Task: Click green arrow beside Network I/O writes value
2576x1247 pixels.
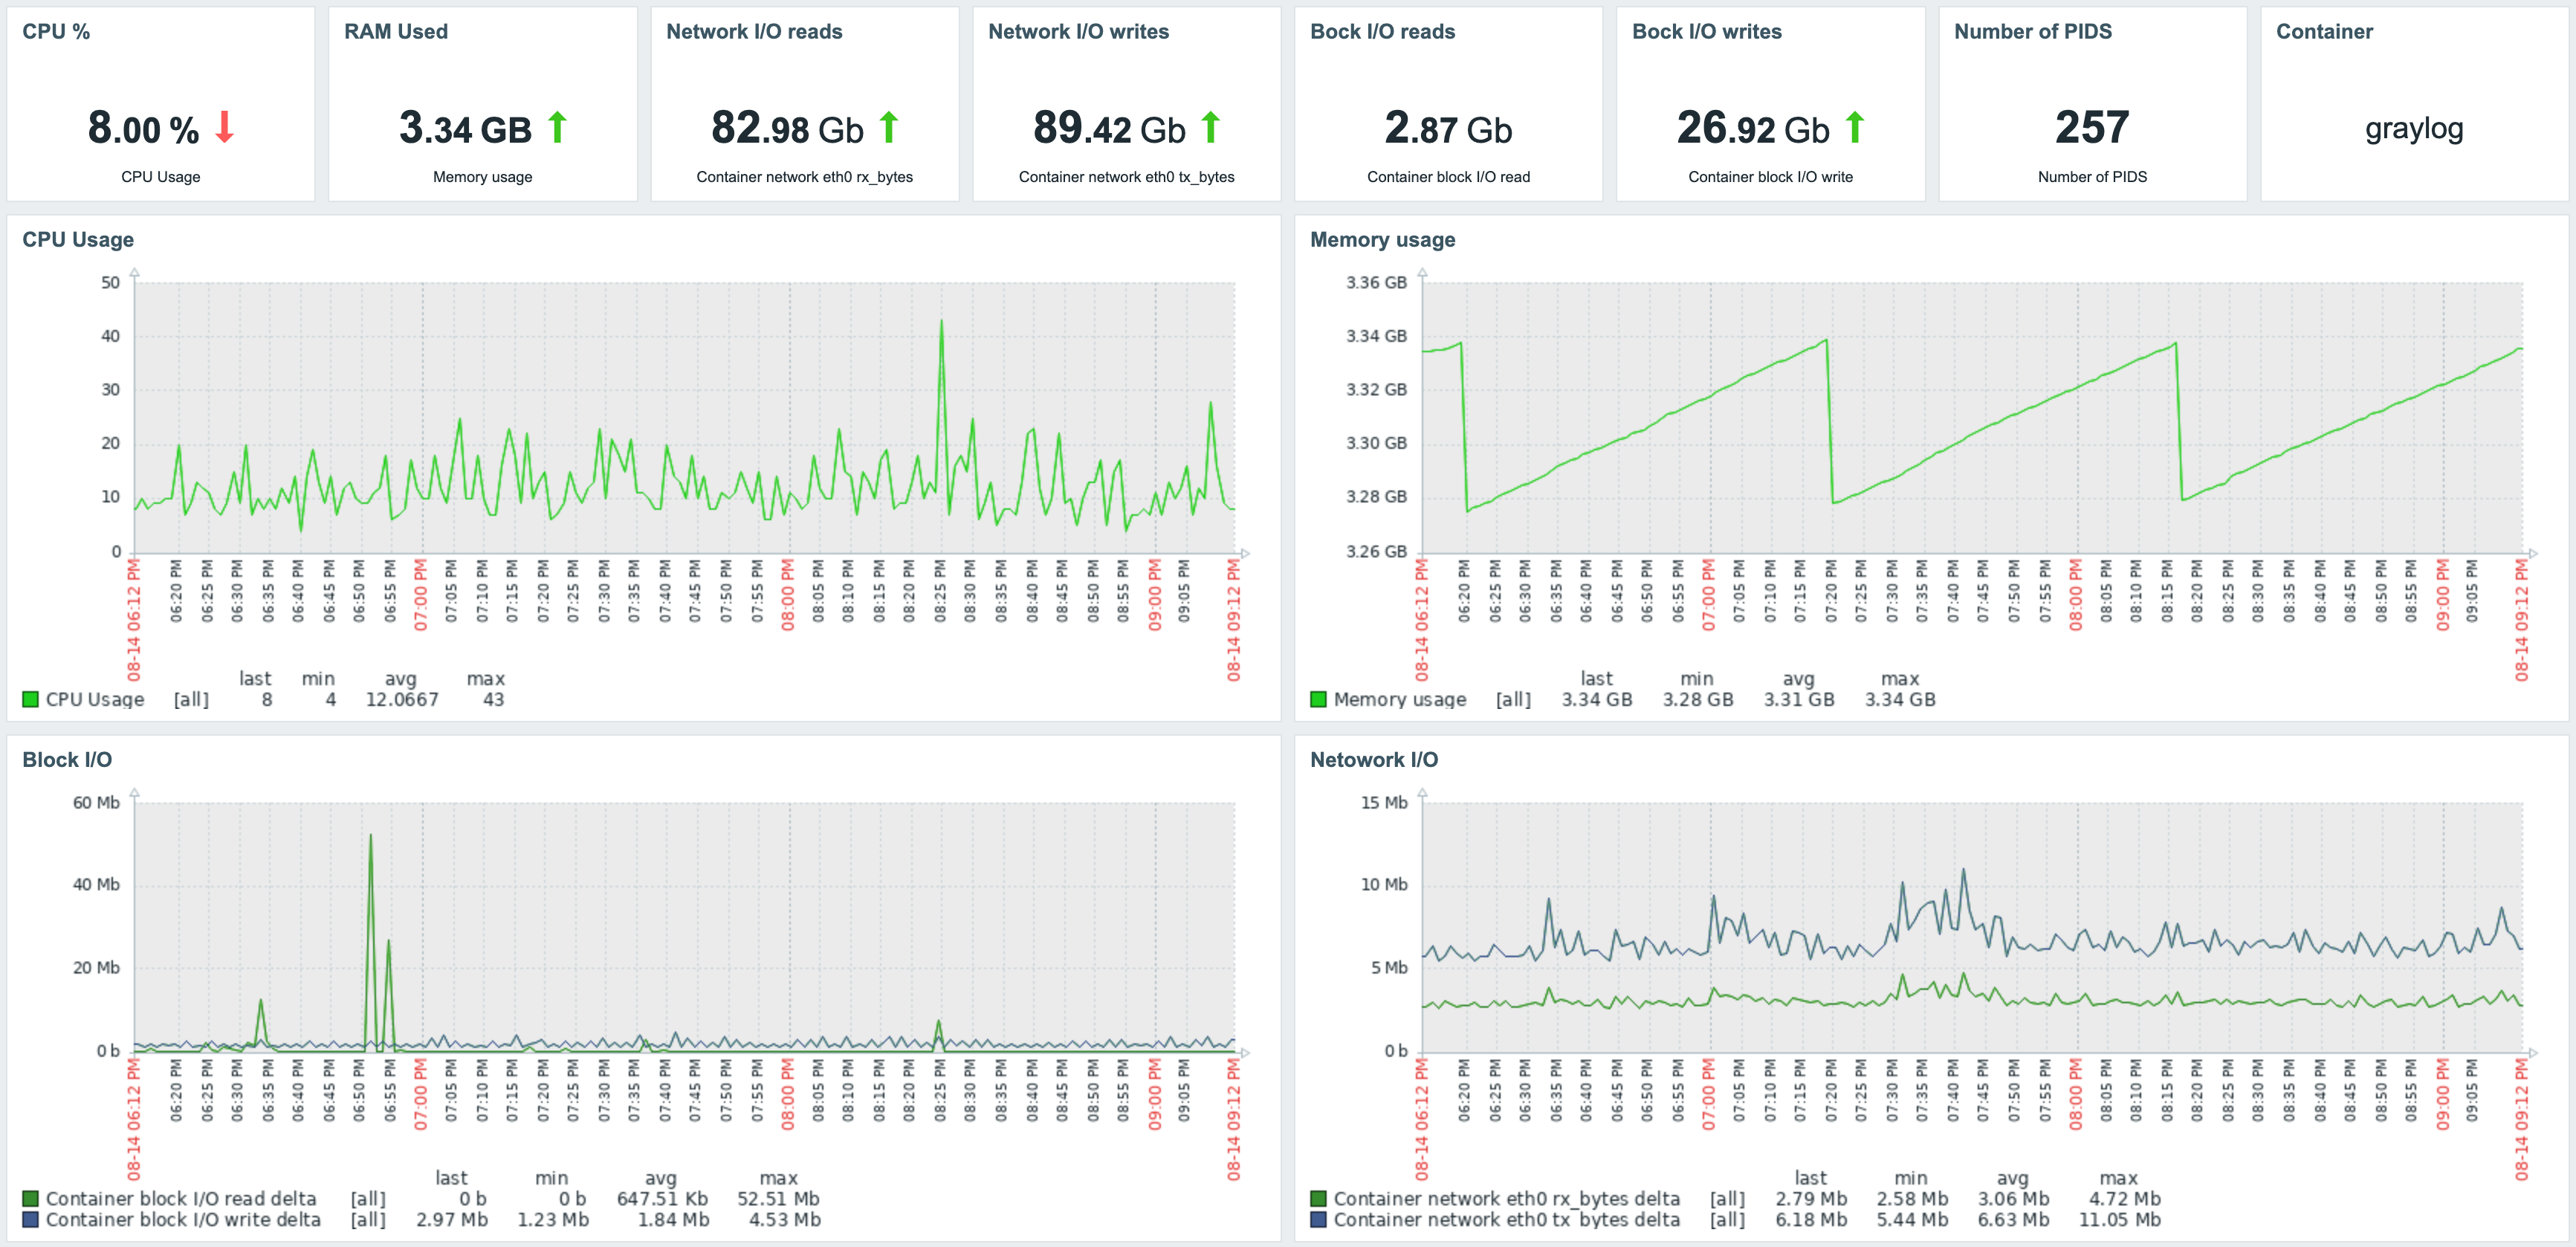Action: pos(1210,128)
